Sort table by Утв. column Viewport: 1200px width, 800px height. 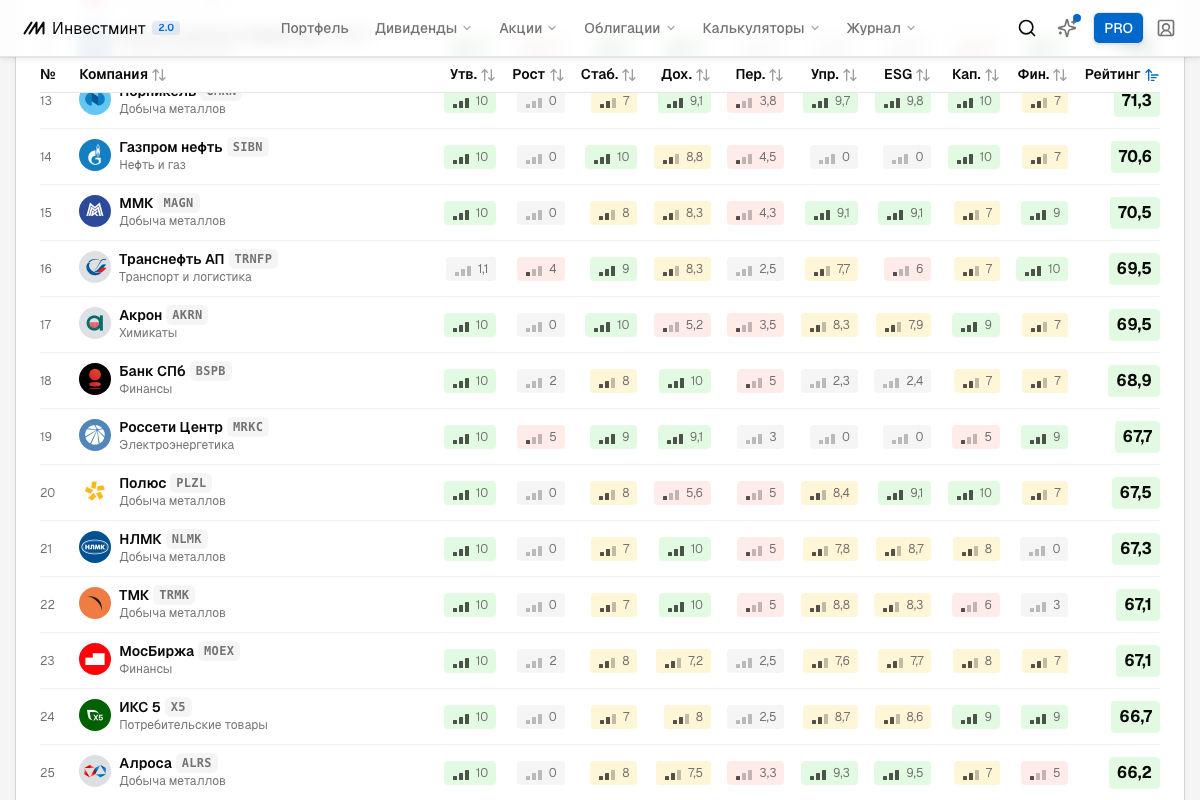tap(472, 74)
